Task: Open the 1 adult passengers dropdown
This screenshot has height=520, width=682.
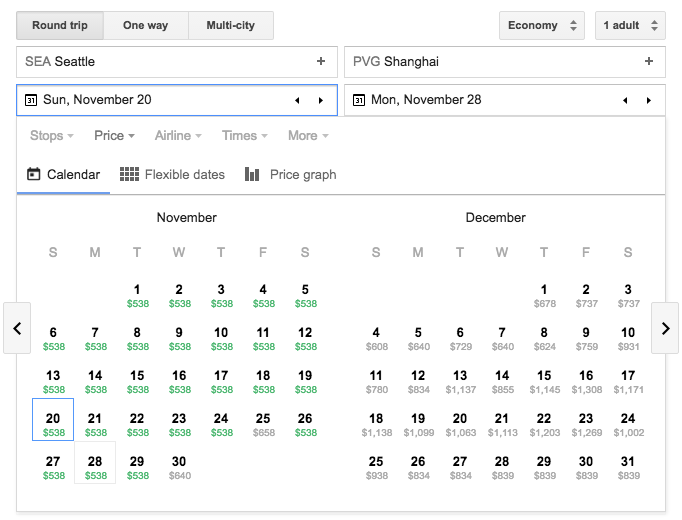Action: pos(630,25)
